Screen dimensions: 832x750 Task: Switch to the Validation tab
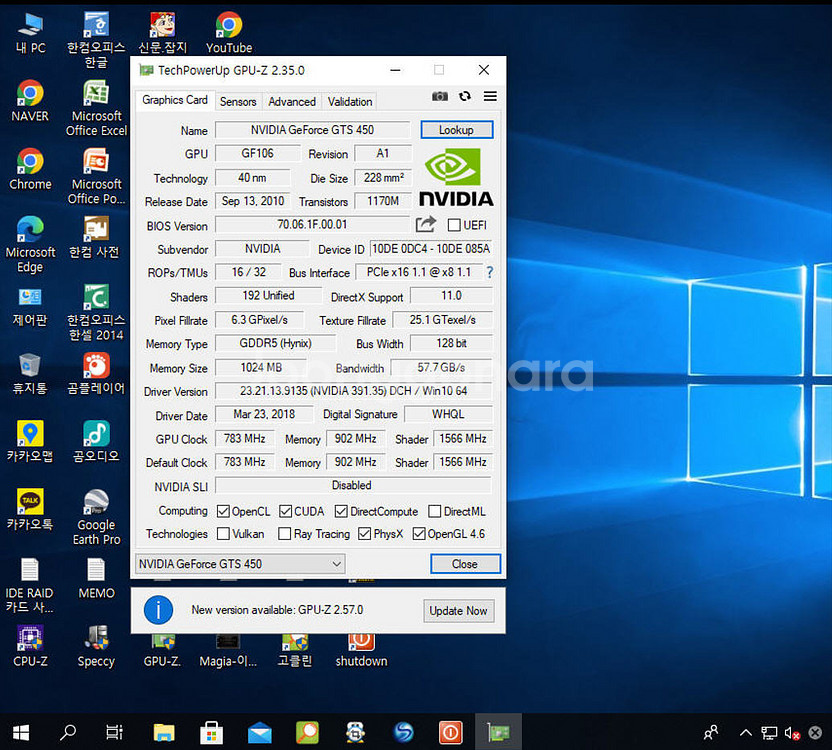click(350, 101)
